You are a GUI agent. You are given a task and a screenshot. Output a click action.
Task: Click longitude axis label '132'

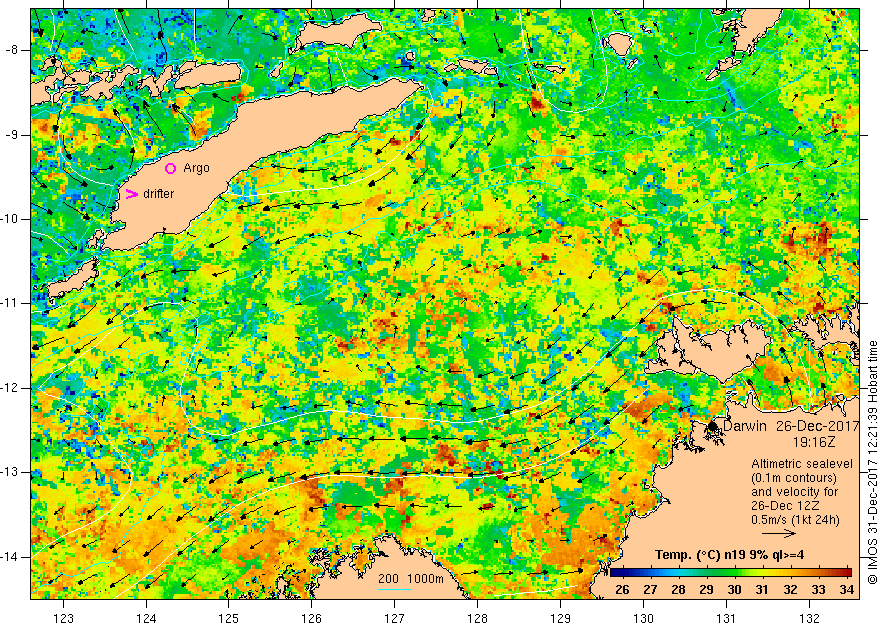[x=809, y=618]
